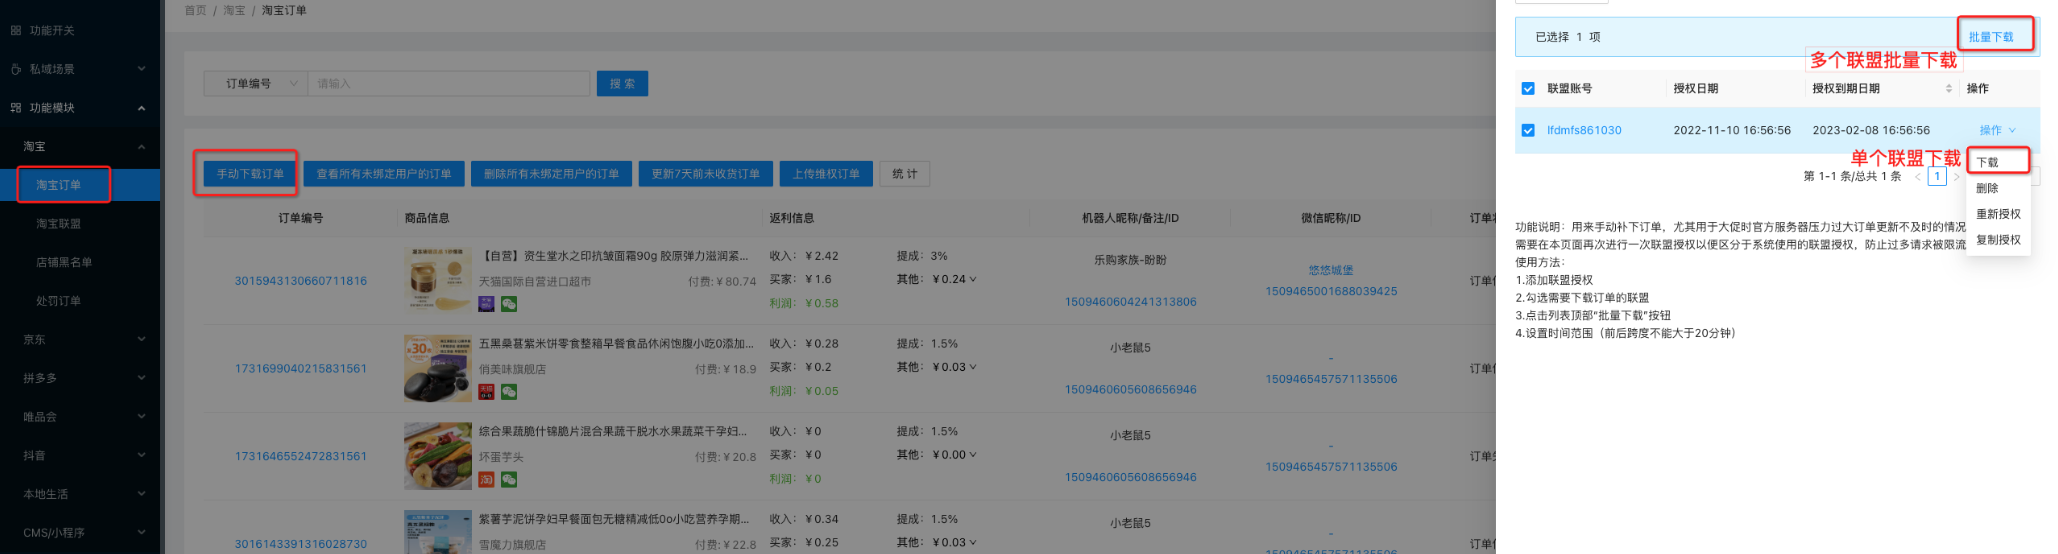Go to previous page arrow in pagination
Screen dimensions: 2058x554
point(1918,177)
